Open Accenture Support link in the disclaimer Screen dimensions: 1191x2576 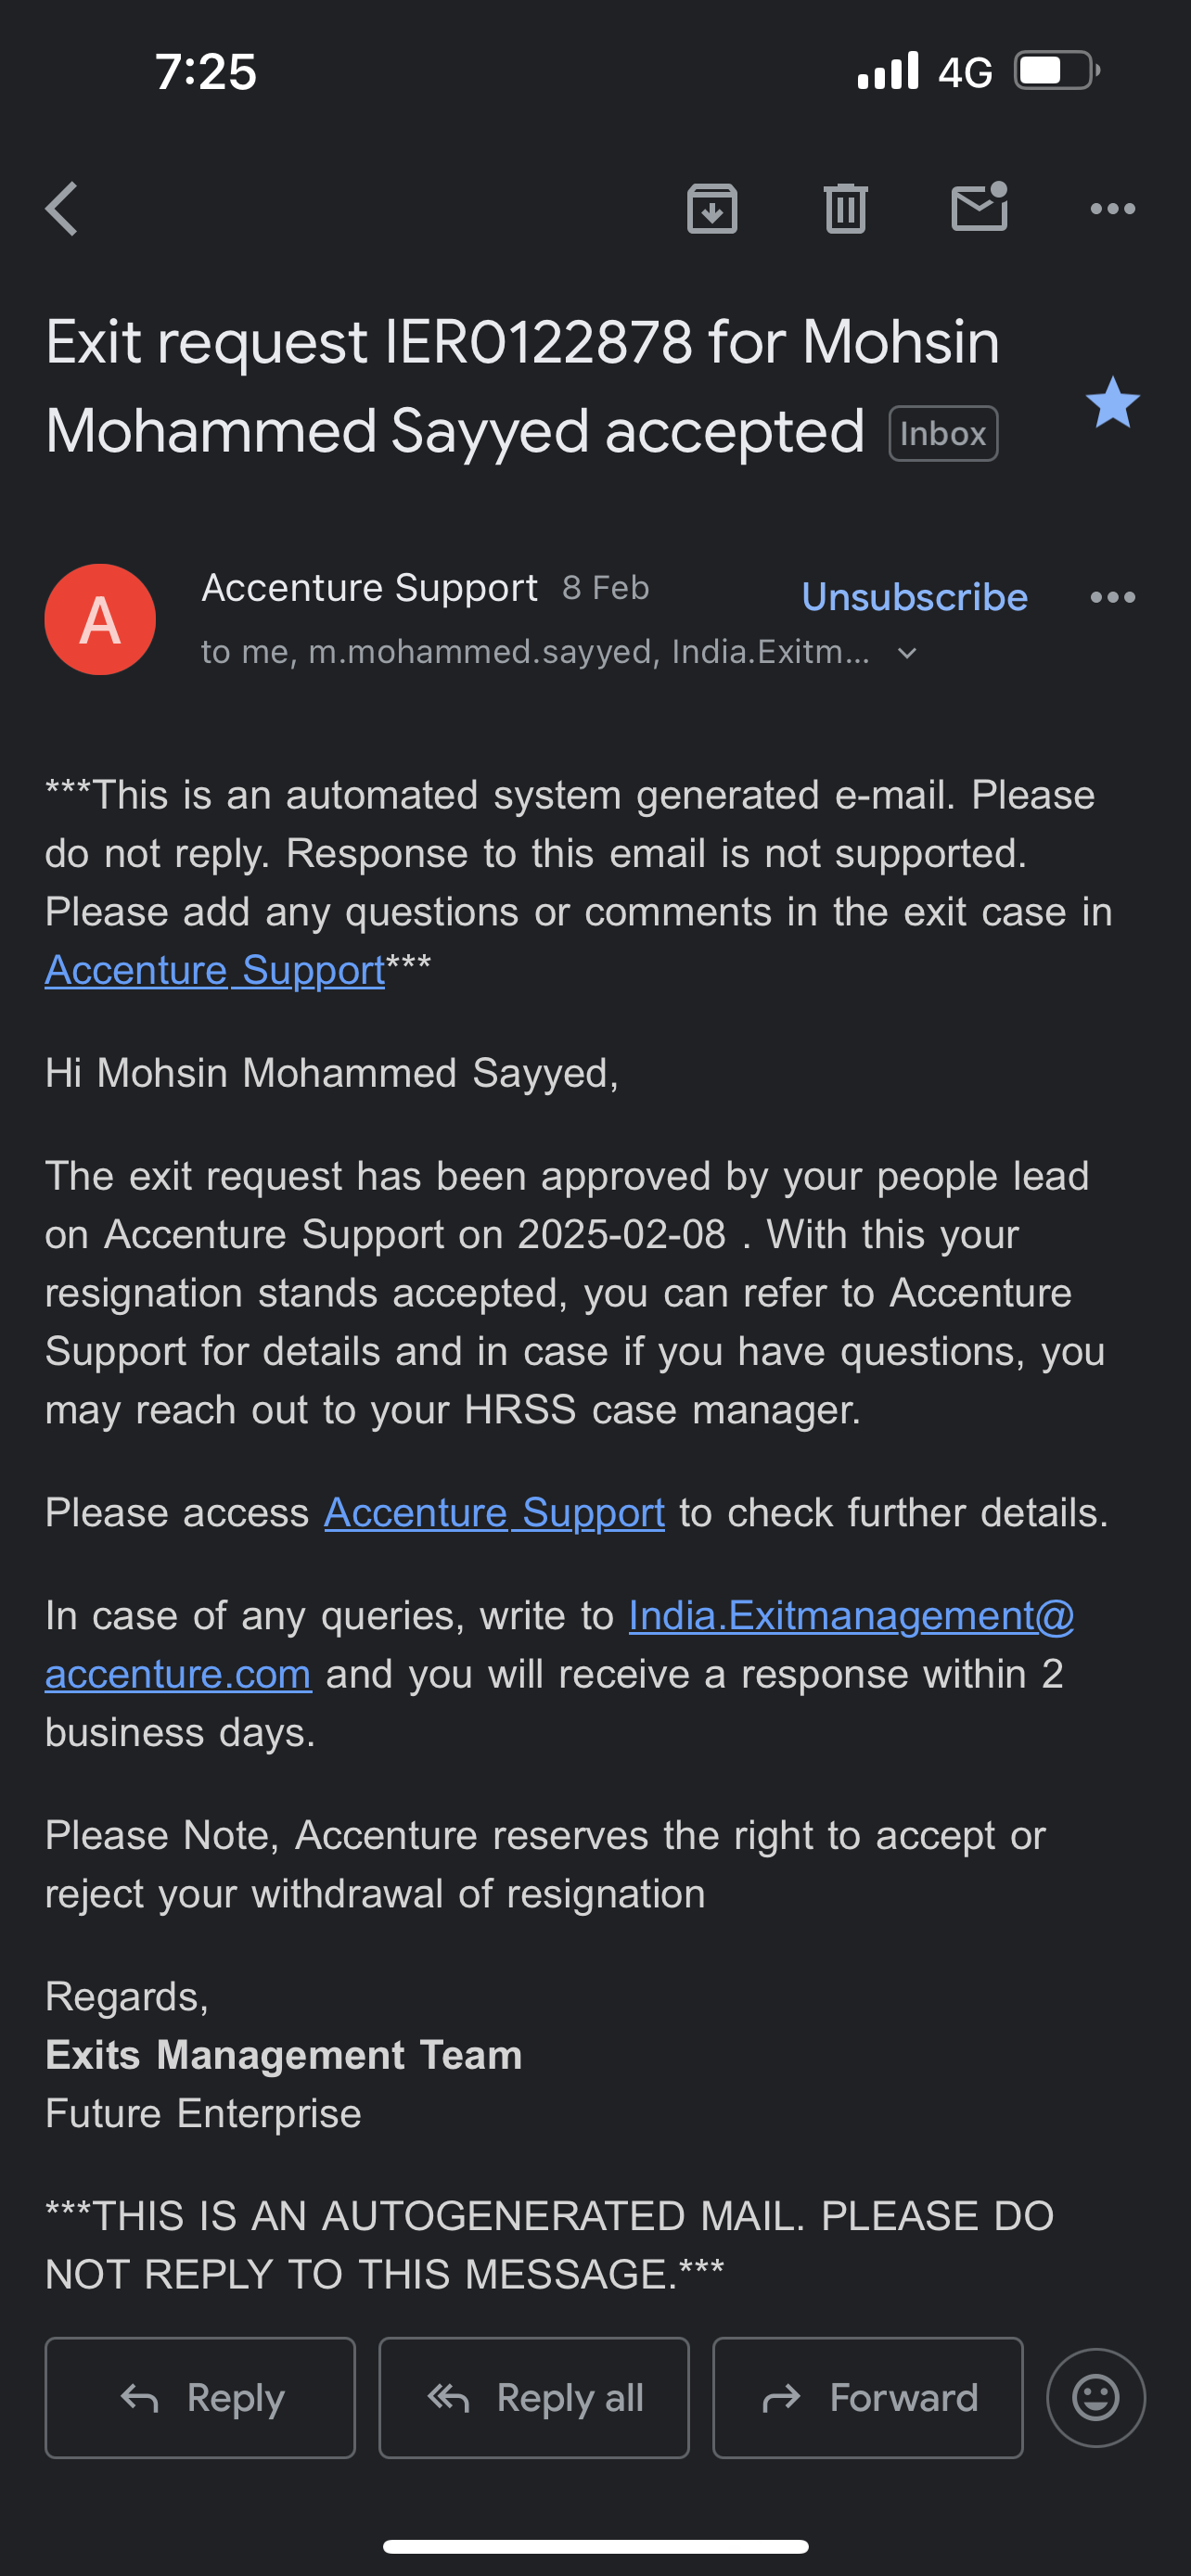[x=214, y=970]
